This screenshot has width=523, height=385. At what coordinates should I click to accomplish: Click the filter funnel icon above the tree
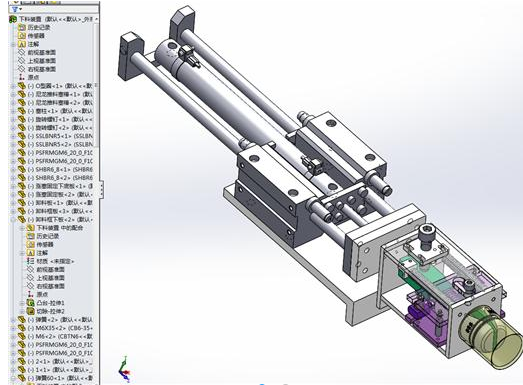point(15,9)
